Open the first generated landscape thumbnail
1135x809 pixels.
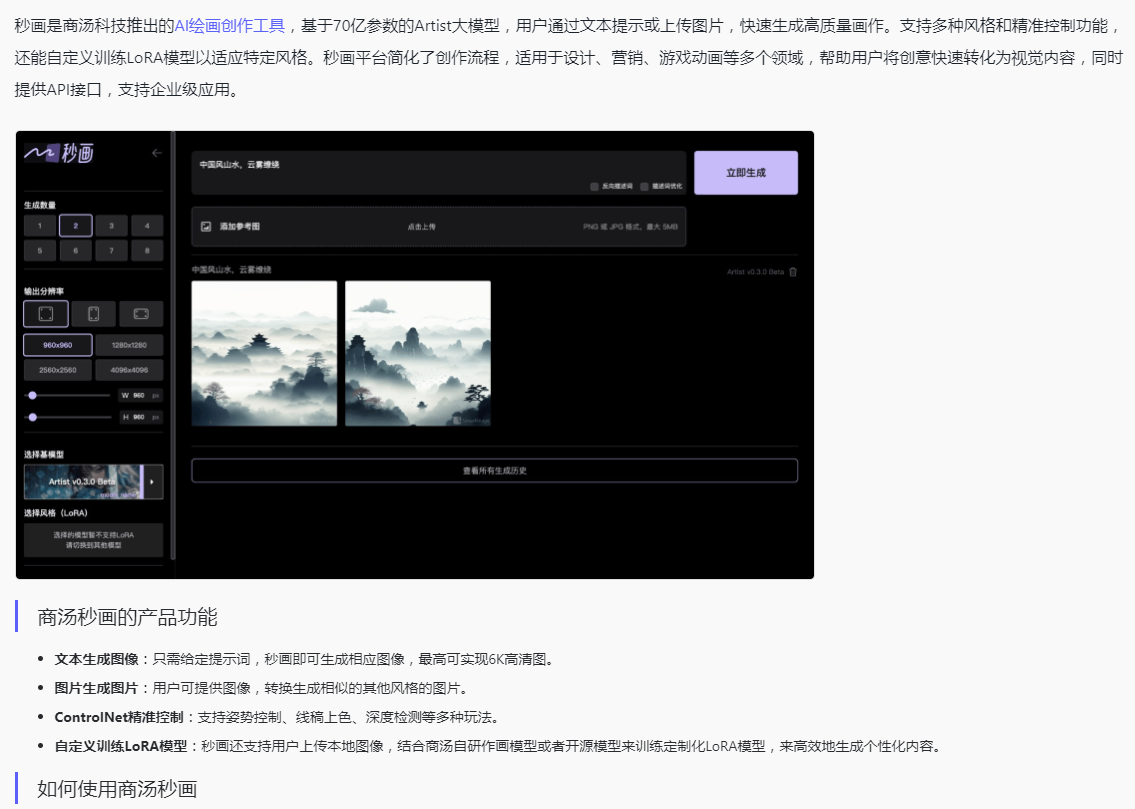[264, 353]
